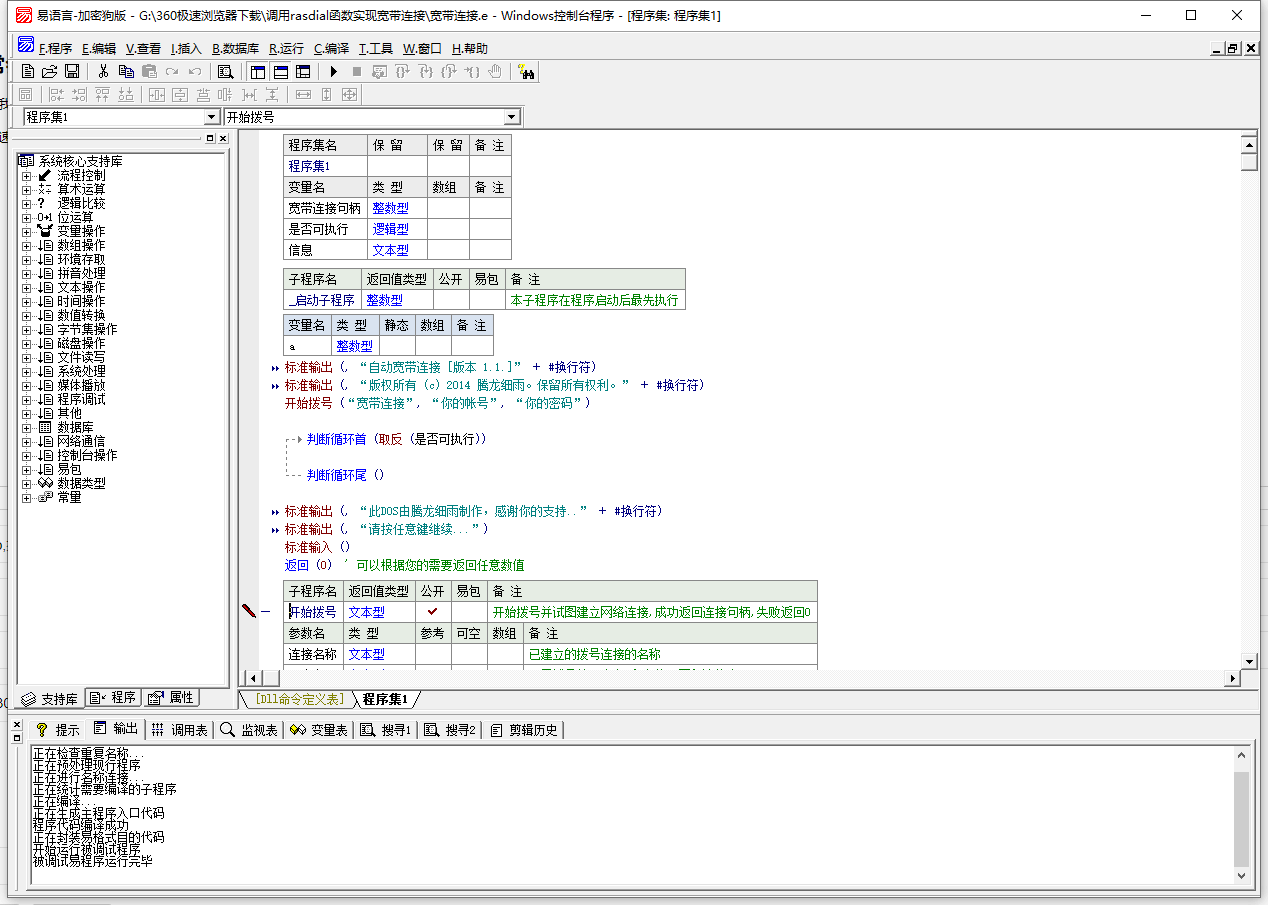Select the 文件读写 tree item
1268x905 pixels.
pos(81,357)
